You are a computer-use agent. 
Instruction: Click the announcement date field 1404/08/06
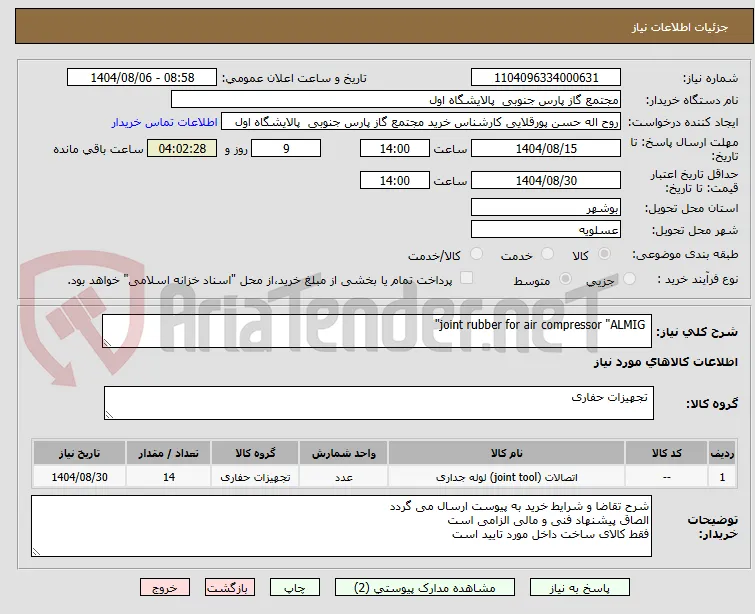click(142, 78)
